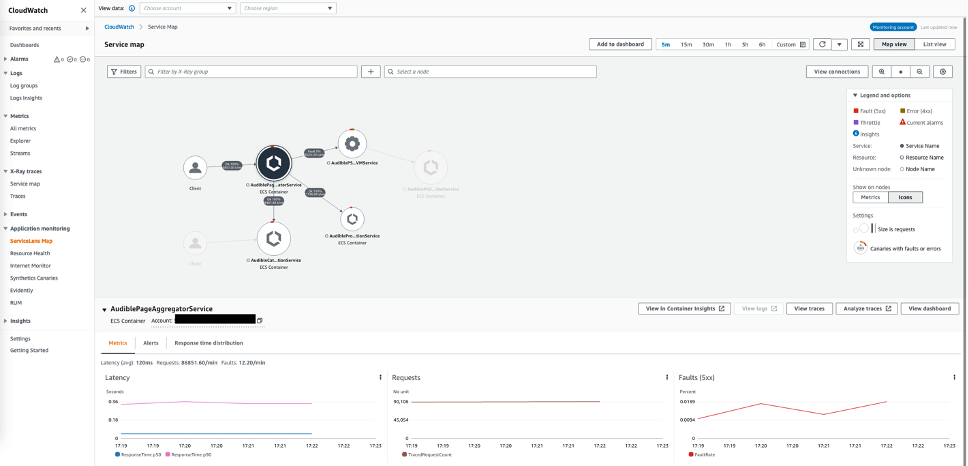The image size is (968, 466).
Task: Open the Latency chart options menu
Action: pyautogui.click(x=380, y=377)
